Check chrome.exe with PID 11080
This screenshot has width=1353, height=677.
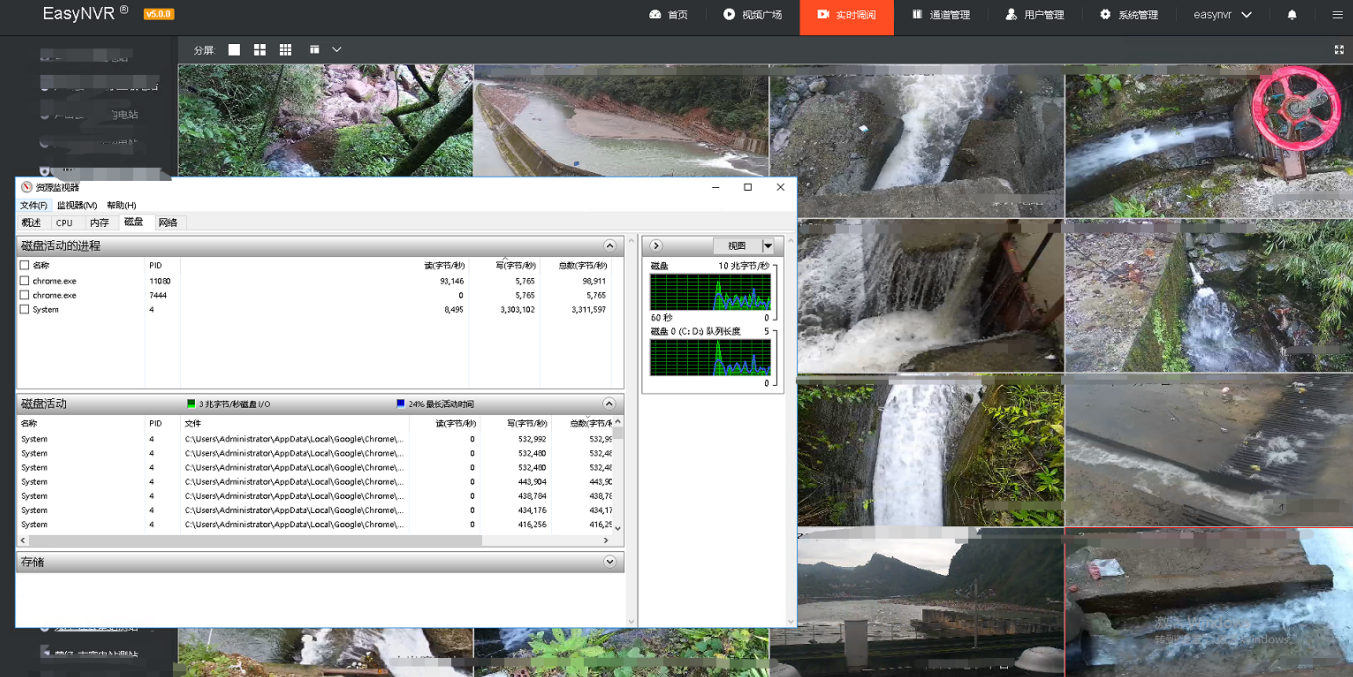[x=25, y=281]
